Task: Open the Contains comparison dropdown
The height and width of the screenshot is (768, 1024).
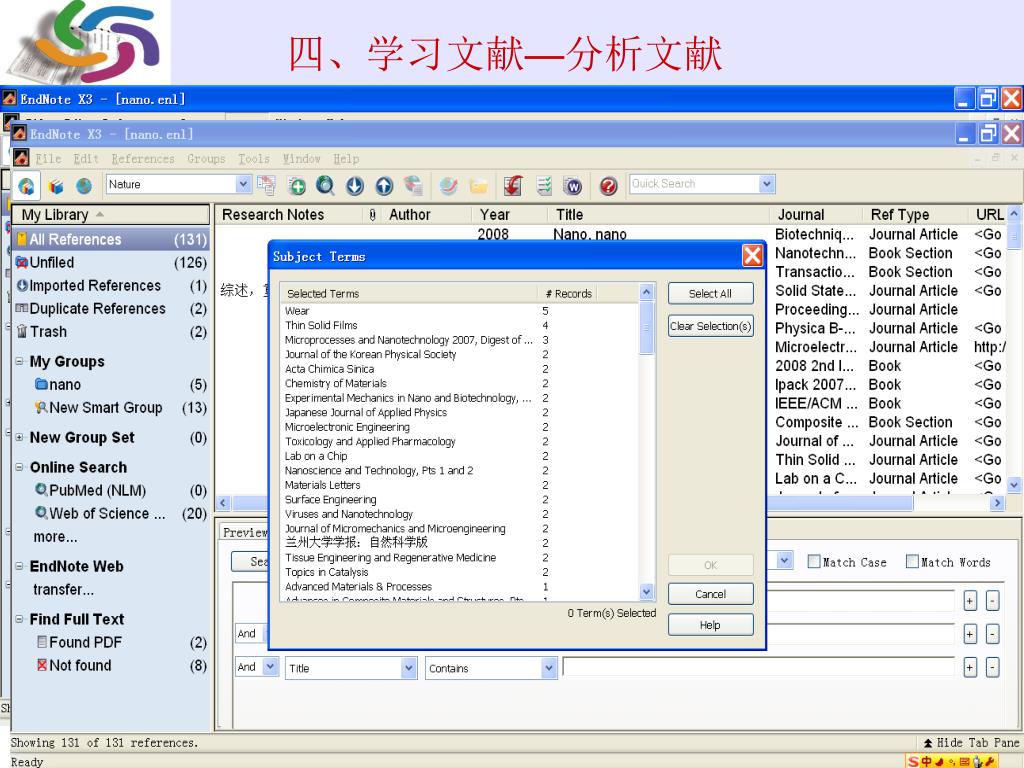Action: 549,668
